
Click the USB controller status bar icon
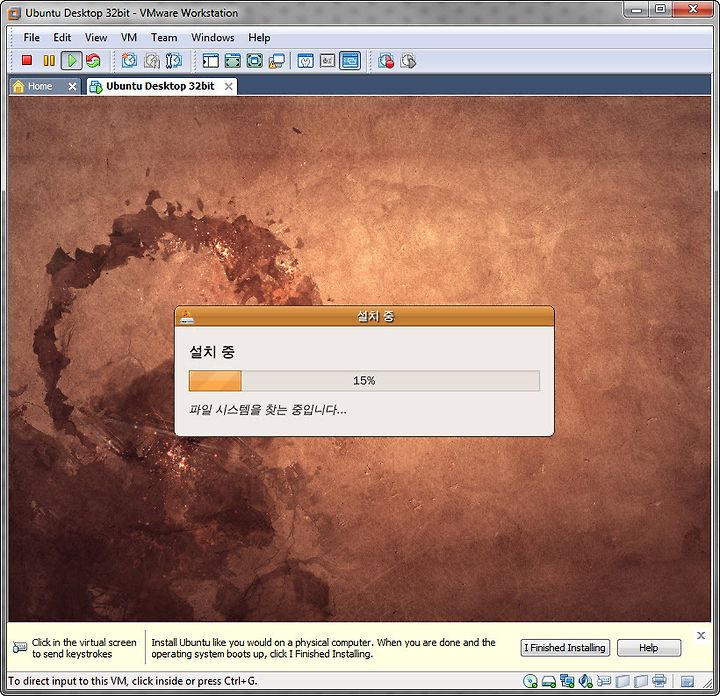604,681
